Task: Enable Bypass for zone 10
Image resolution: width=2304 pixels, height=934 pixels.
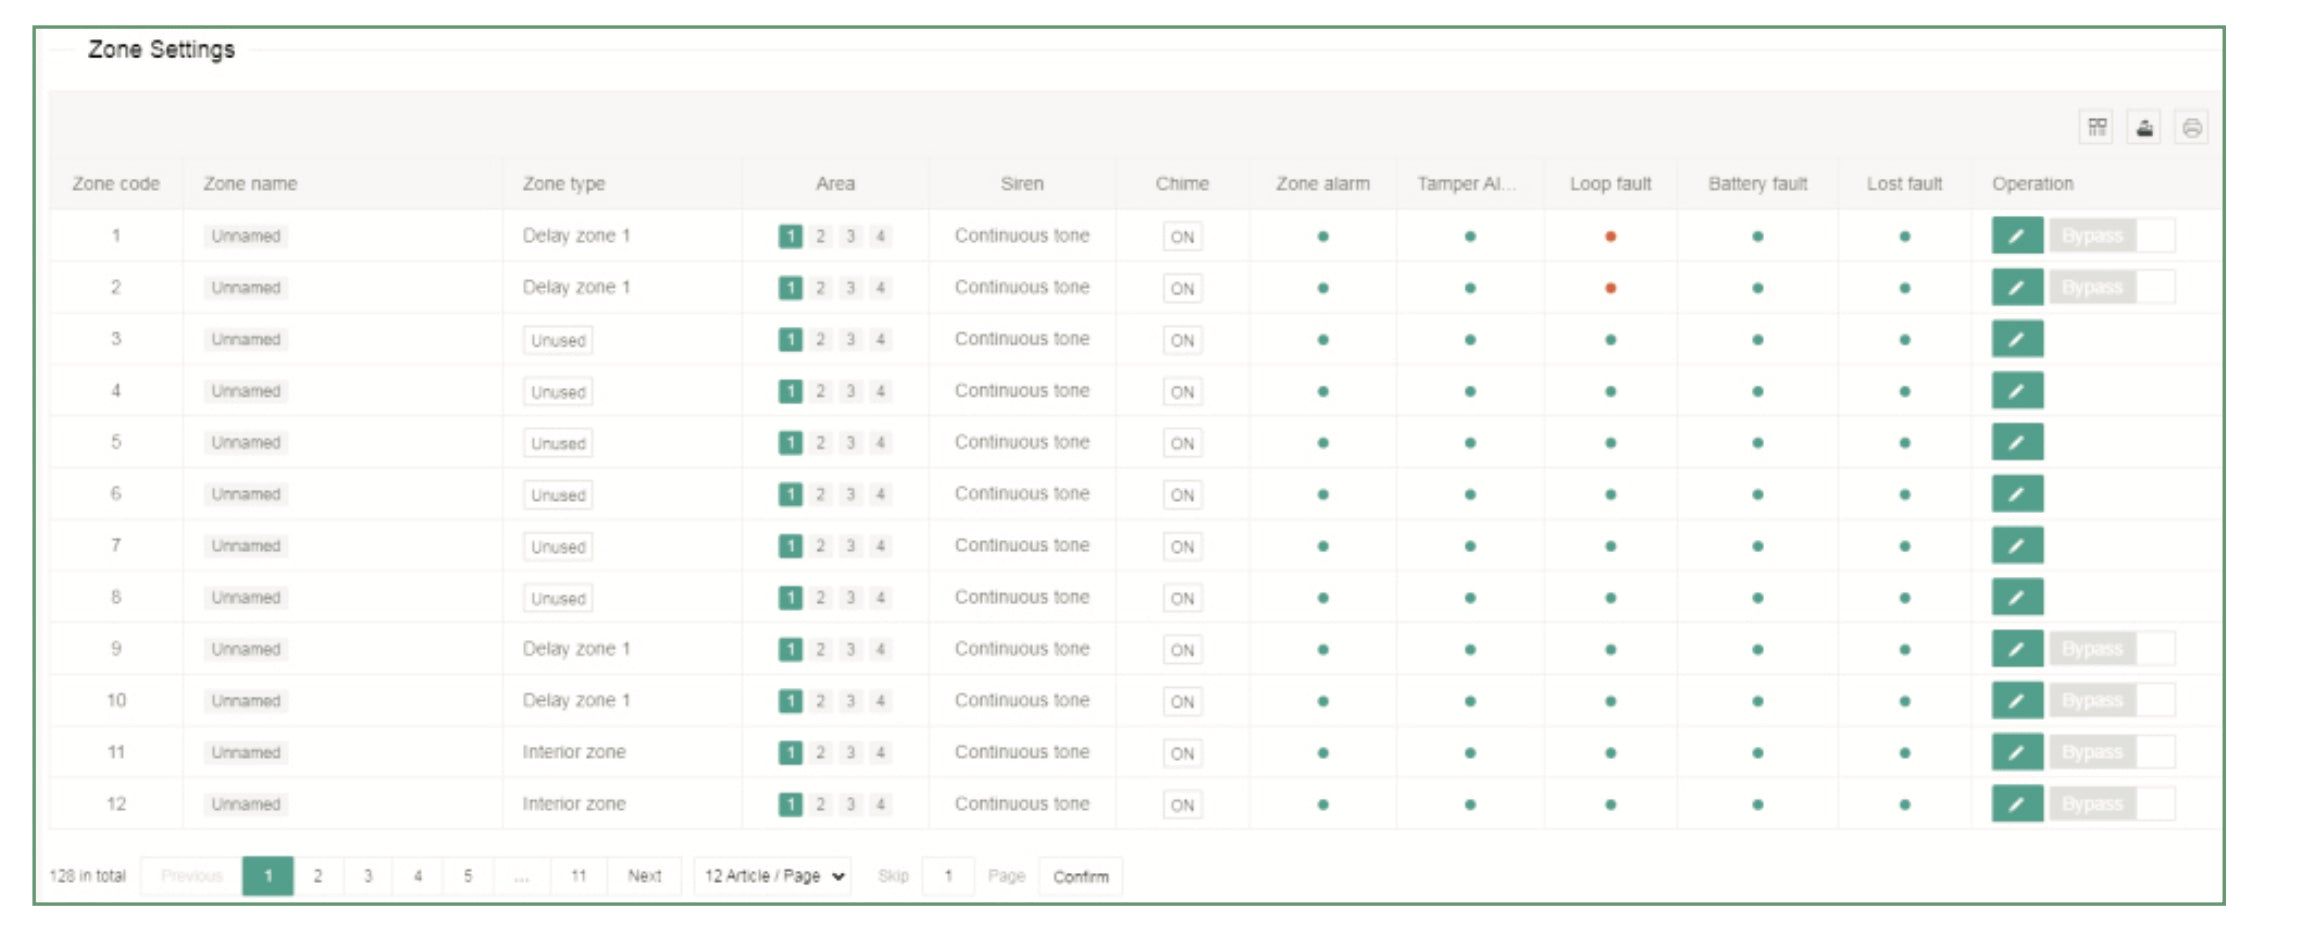Action: [x=2111, y=701]
